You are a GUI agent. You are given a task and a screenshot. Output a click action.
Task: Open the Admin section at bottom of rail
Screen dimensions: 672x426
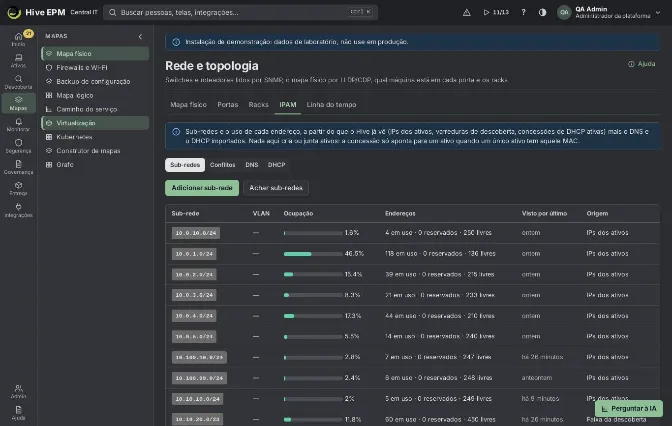(18, 391)
